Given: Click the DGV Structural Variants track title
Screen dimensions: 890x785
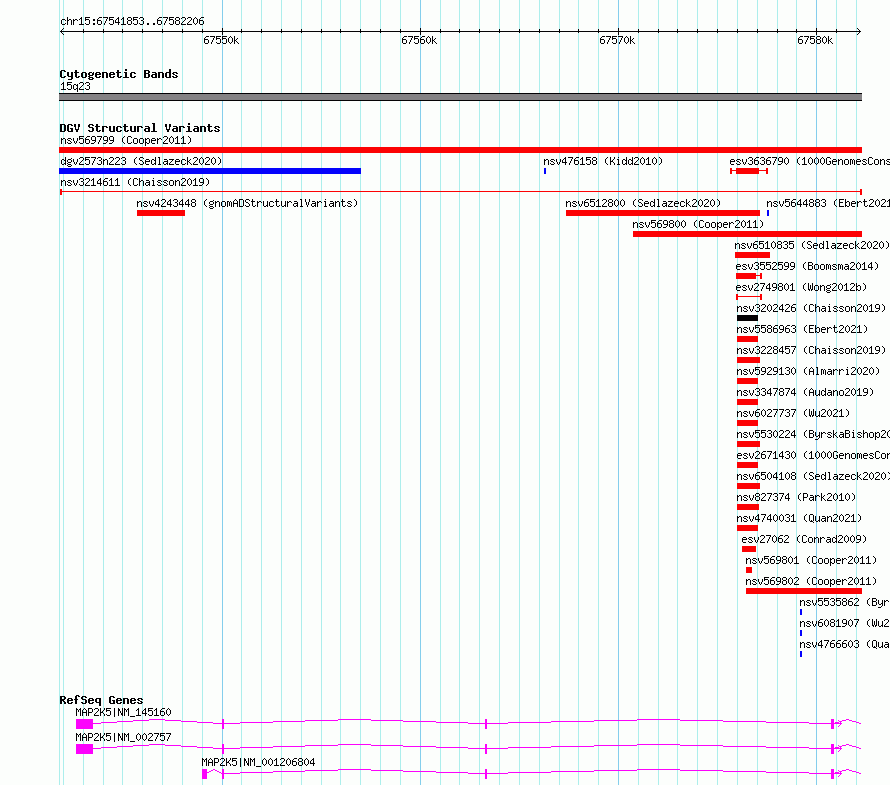Looking at the screenshot, I should (x=140, y=128).
